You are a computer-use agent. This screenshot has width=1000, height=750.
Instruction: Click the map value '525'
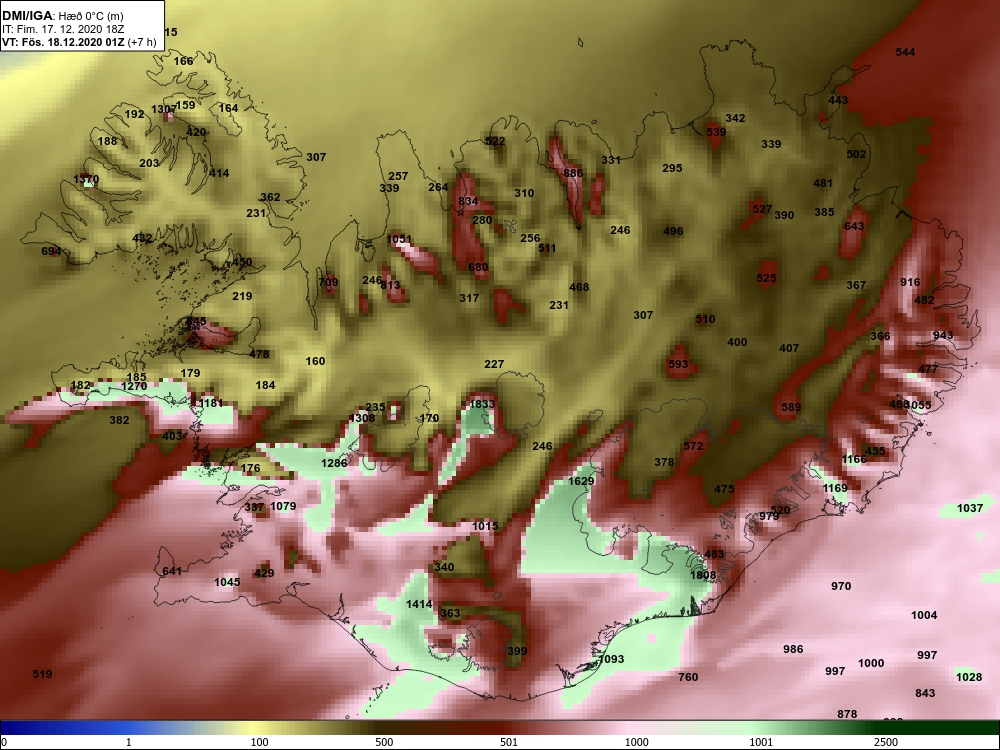(767, 277)
